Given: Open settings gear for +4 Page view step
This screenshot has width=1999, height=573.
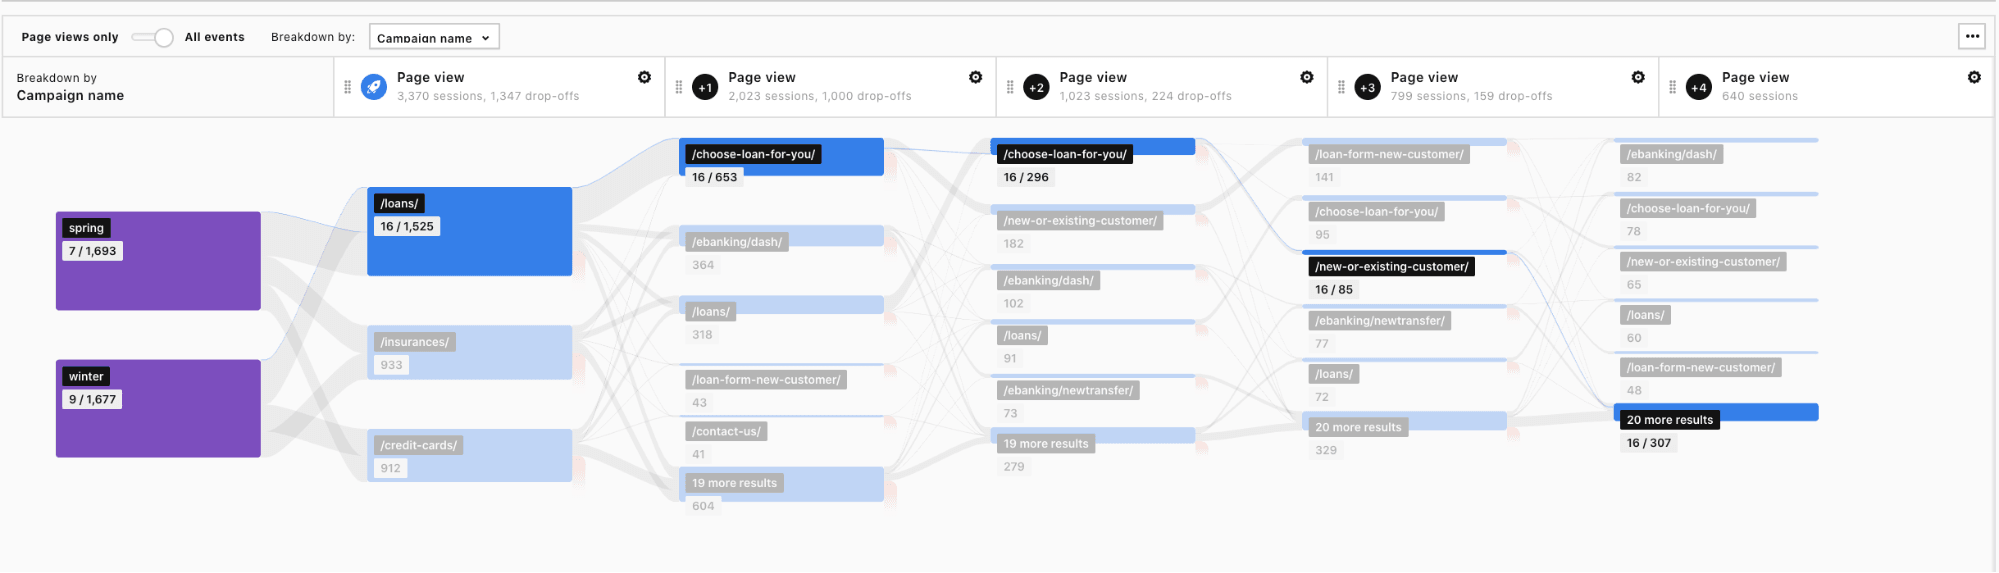Looking at the screenshot, I should coord(1973,77).
